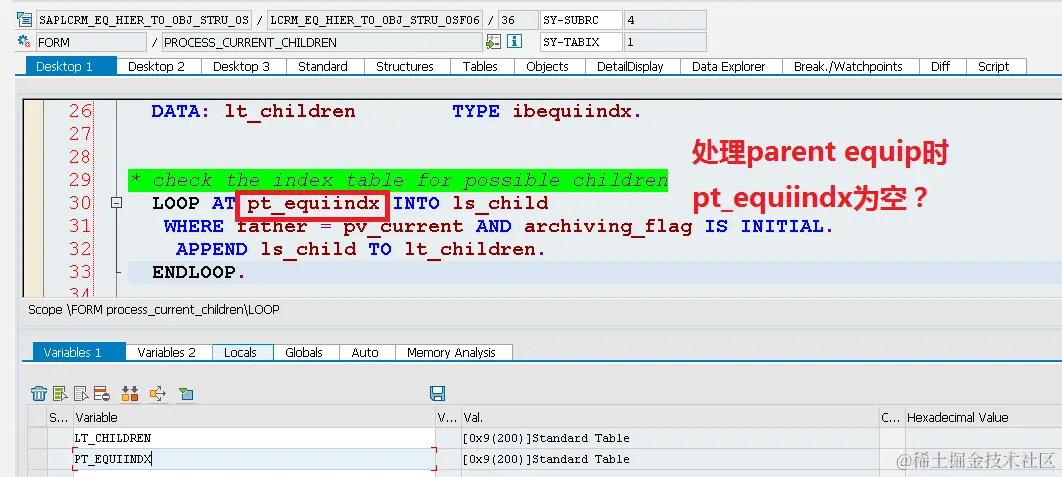Click the gears icon beside FORM field
Viewport: 1062px width, 477px height.
tap(24, 42)
